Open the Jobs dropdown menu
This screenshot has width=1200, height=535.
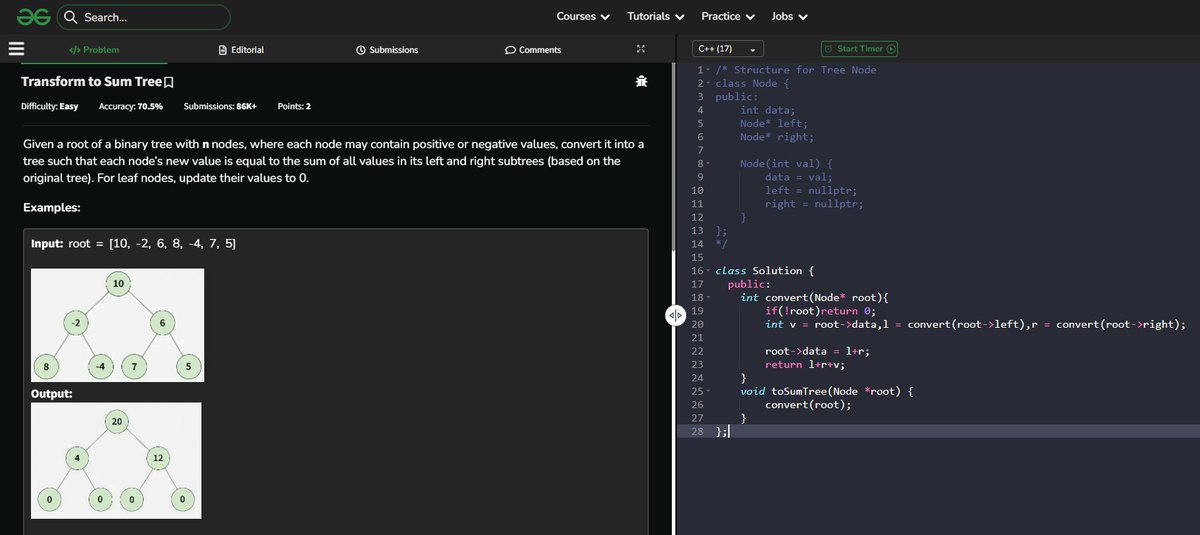(790, 16)
